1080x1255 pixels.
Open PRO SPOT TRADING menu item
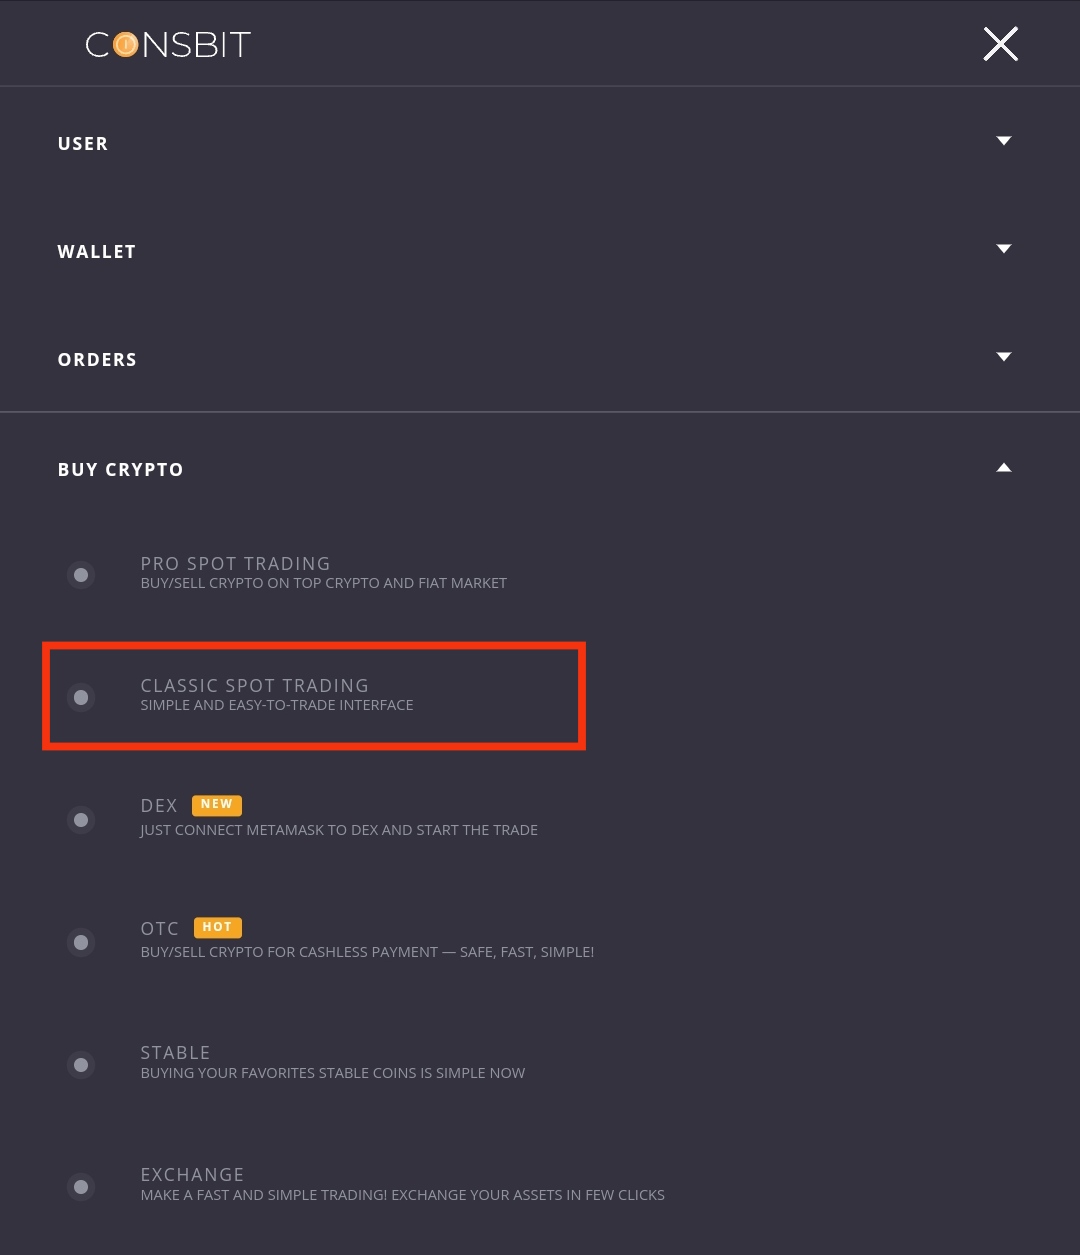click(235, 564)
